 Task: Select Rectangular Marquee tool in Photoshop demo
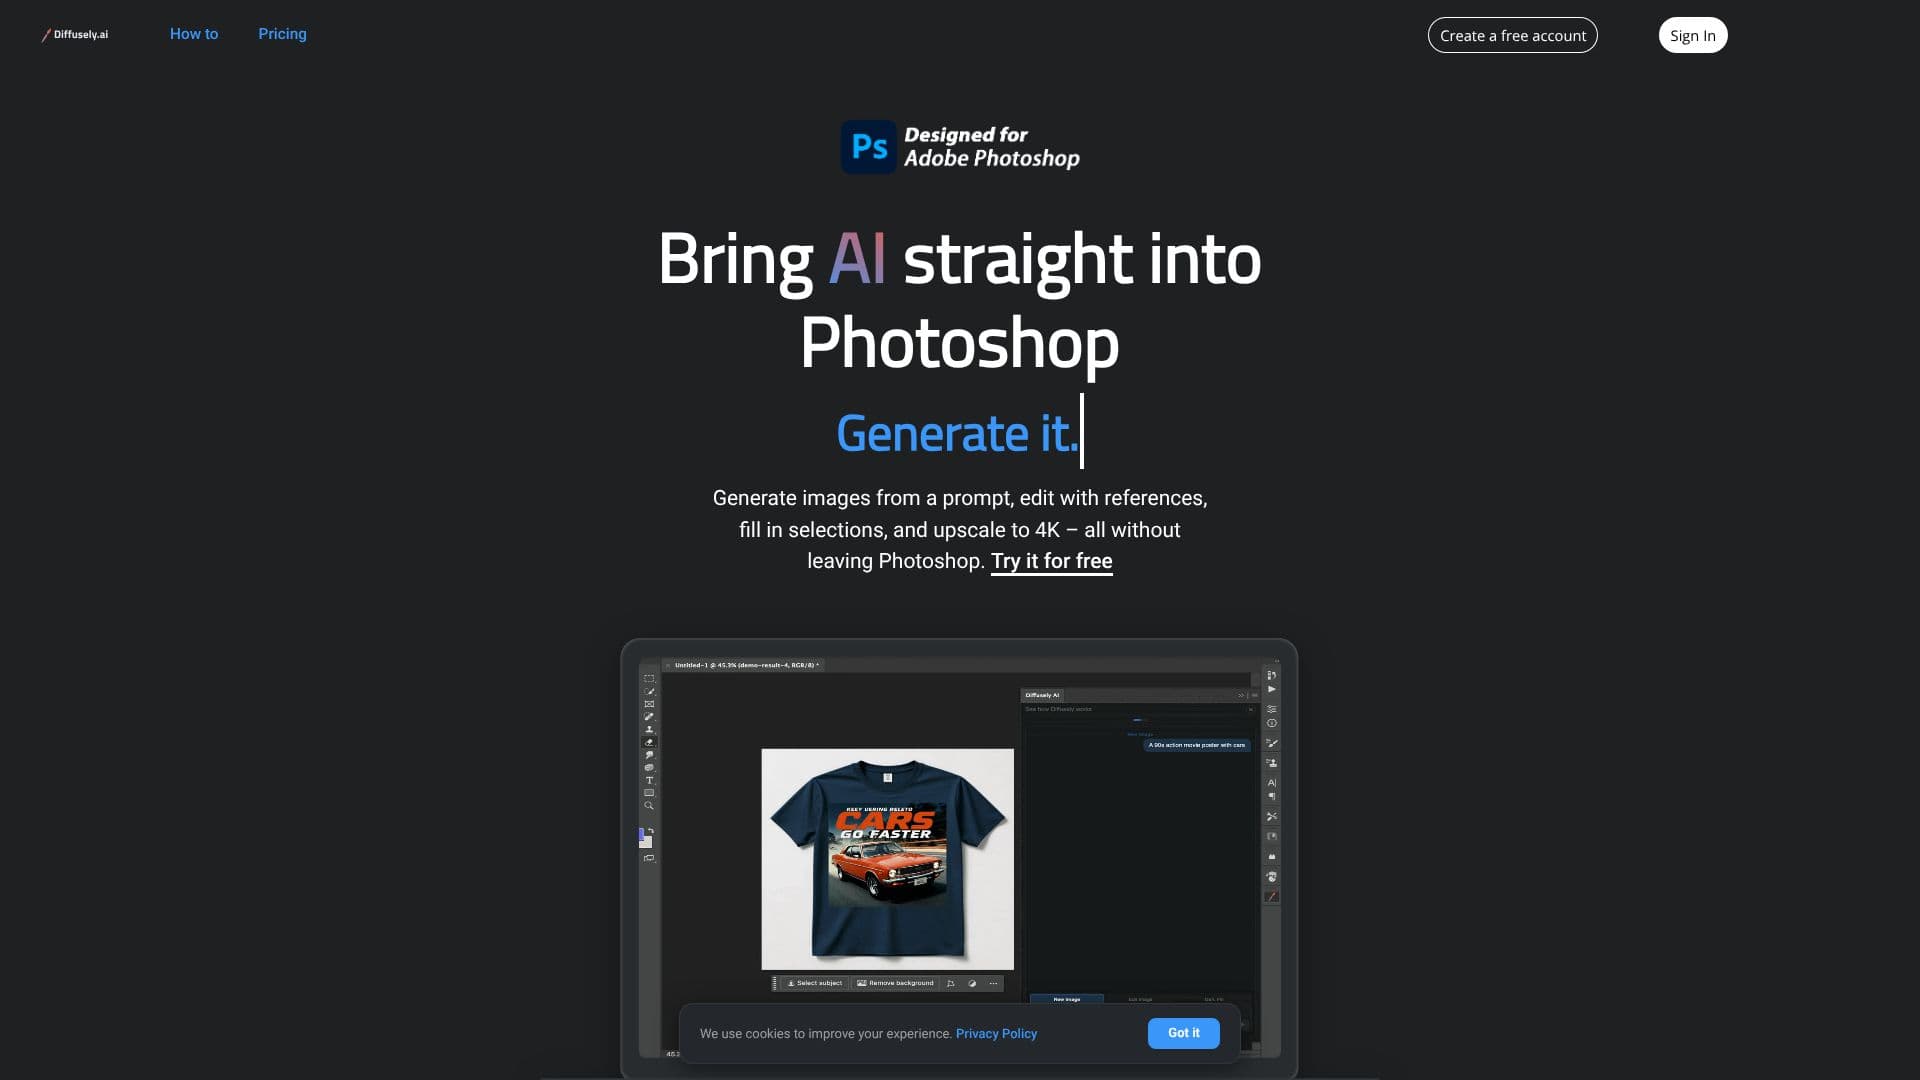(649, 678)
